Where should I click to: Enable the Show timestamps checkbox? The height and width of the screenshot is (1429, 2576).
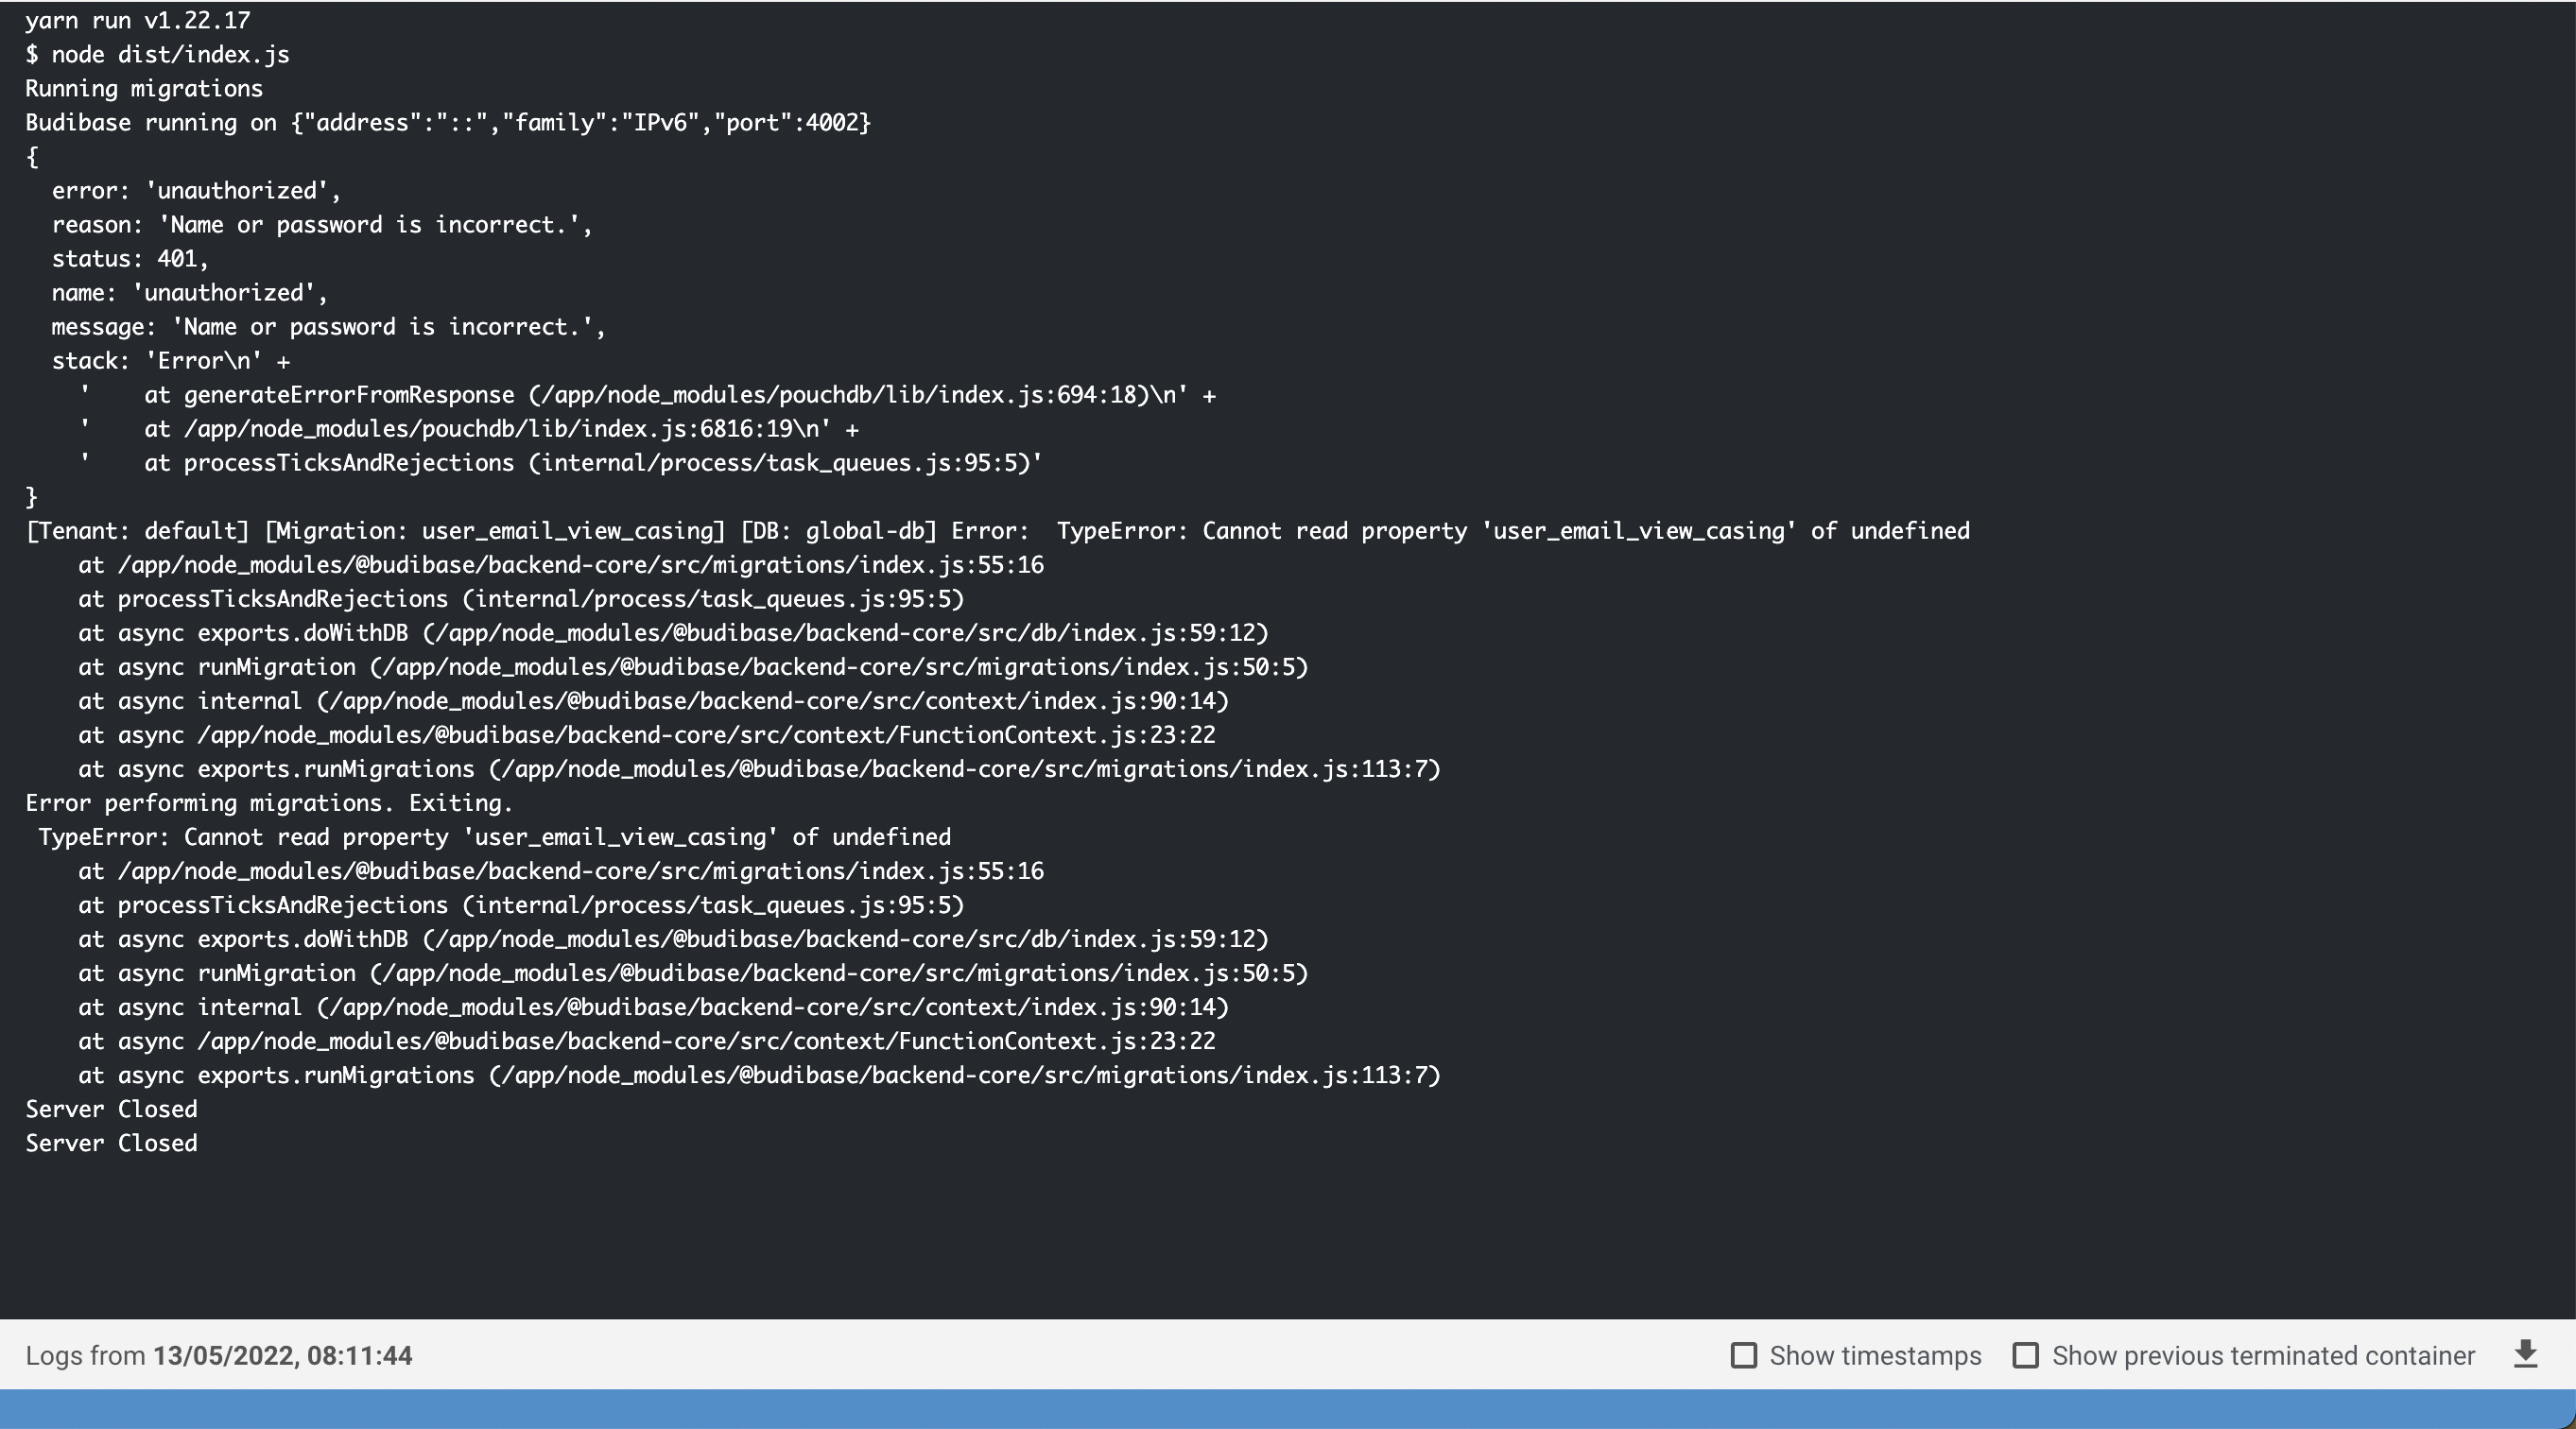[x=1744, y=1355]
